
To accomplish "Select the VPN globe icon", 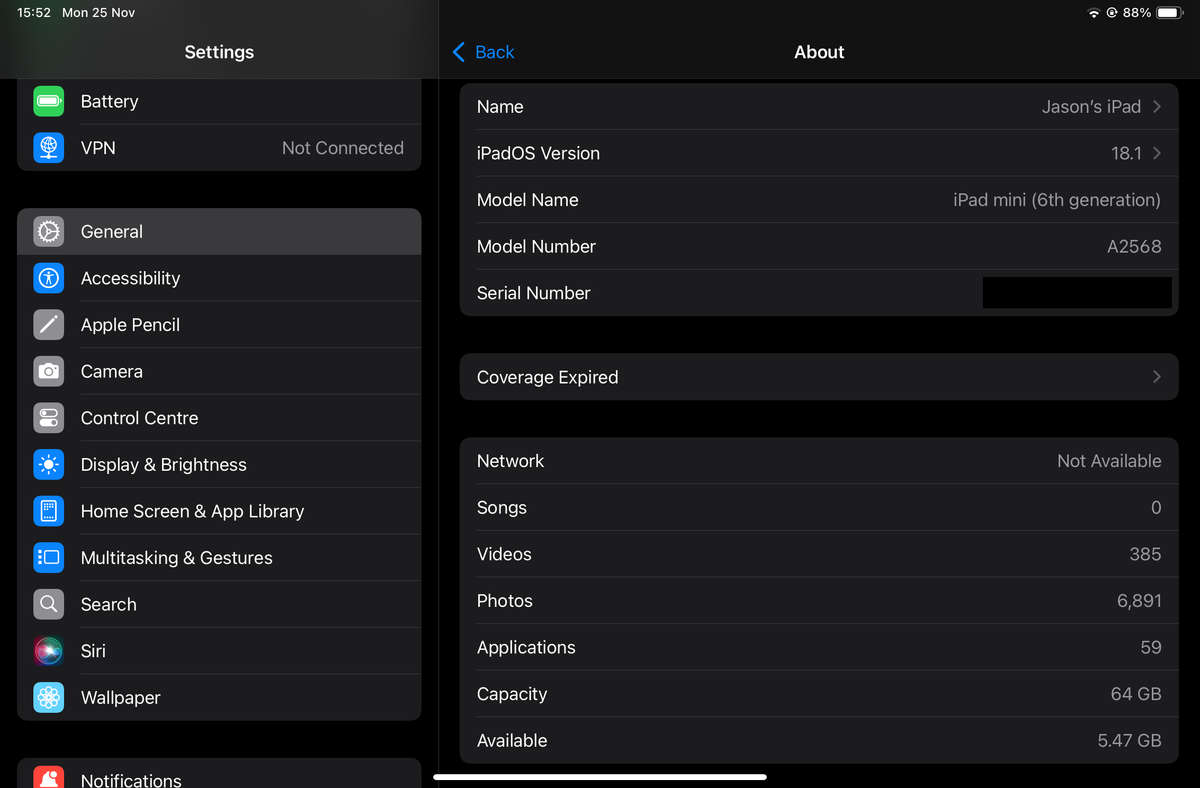I will [x=48, y=147].
